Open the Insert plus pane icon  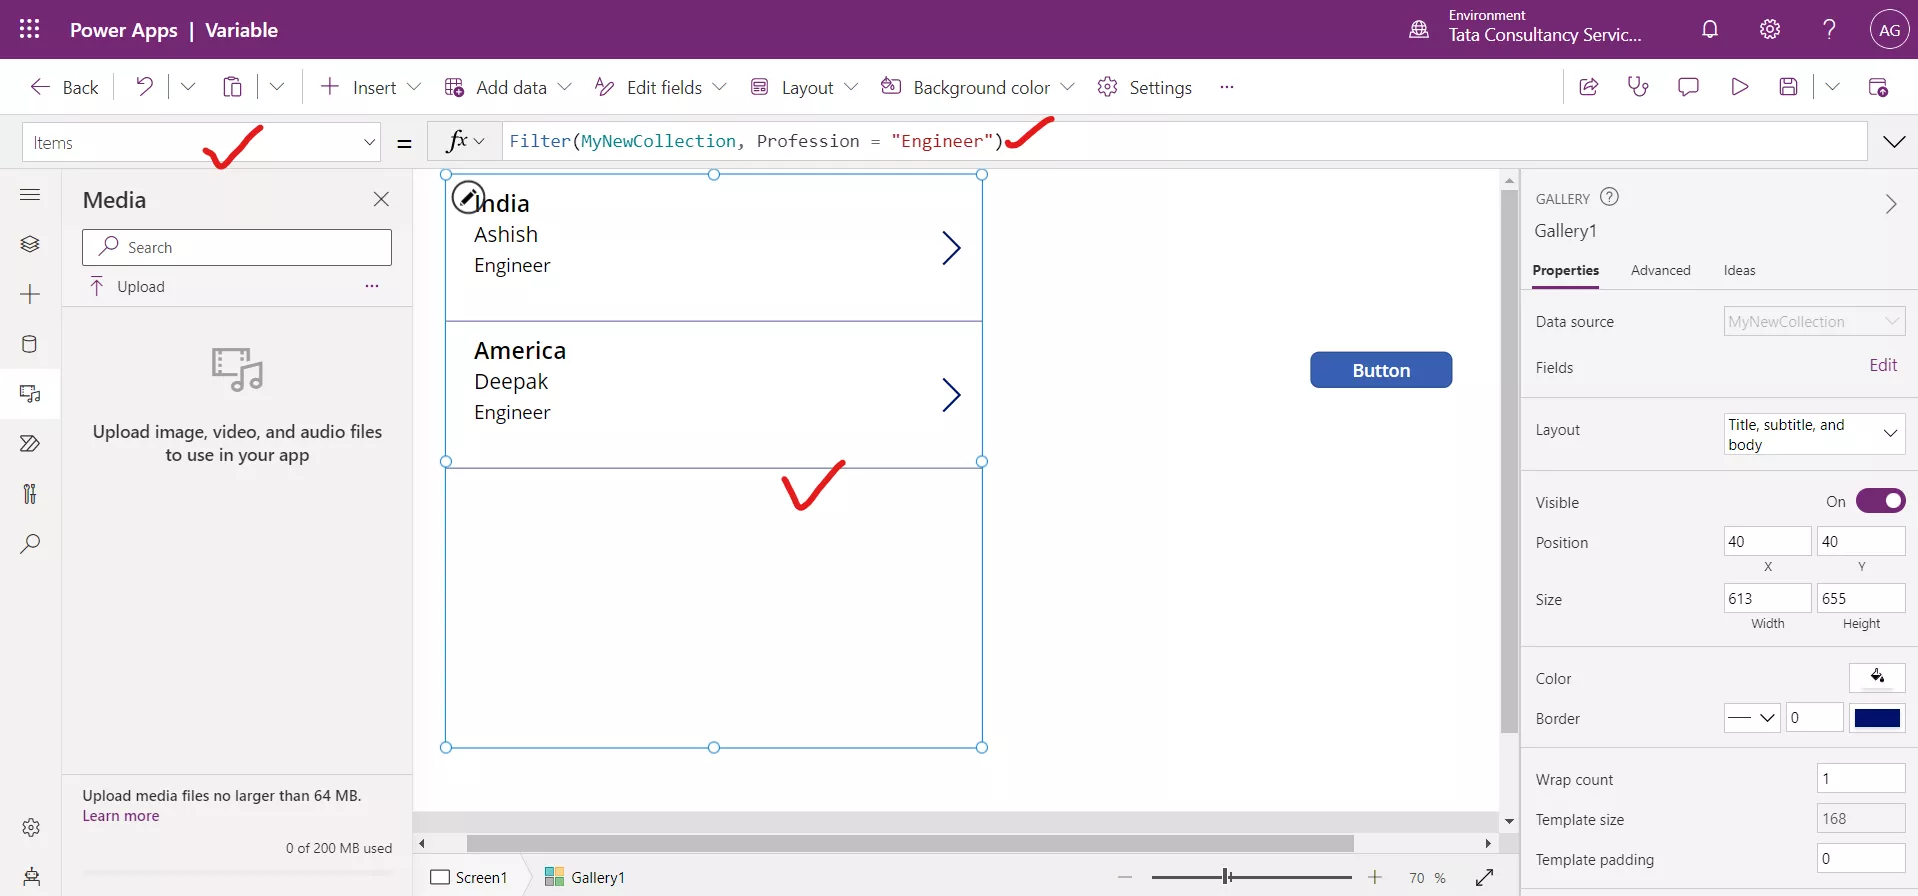point(30,294)
